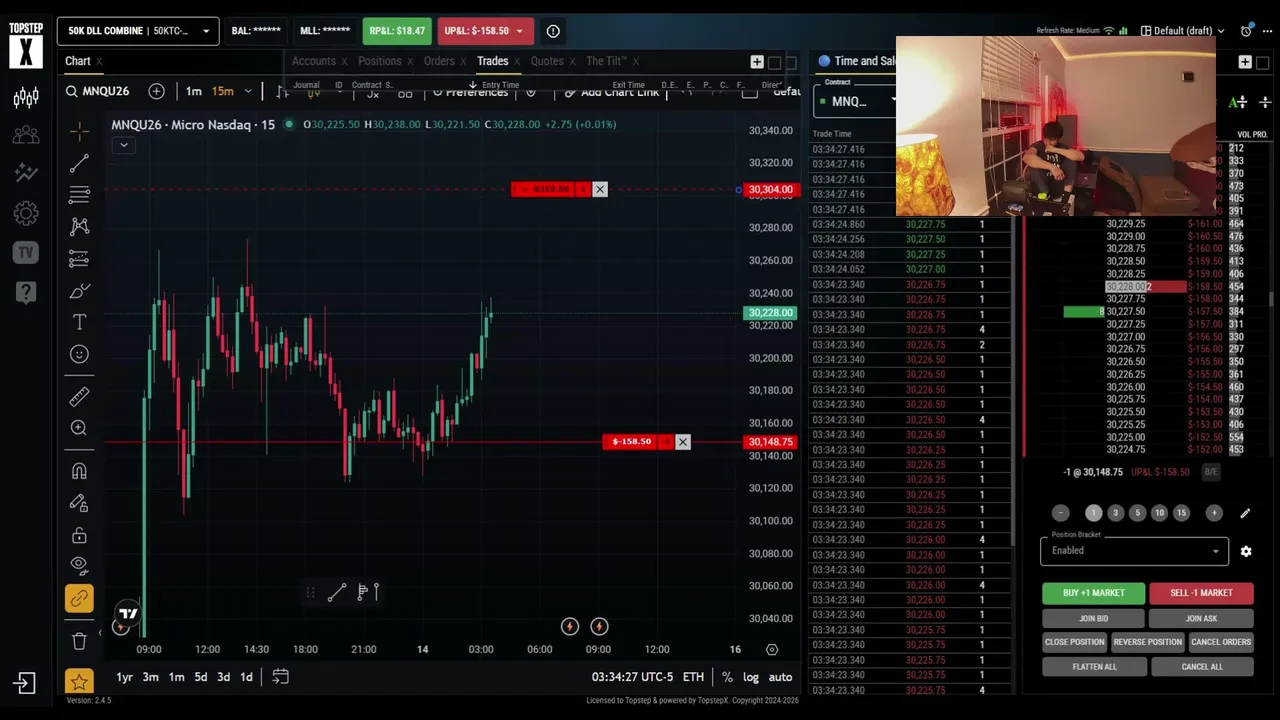Select the XABCD pattern tool
The height and width of the screenshot is (720, 1280).
[x=80, y=227]
